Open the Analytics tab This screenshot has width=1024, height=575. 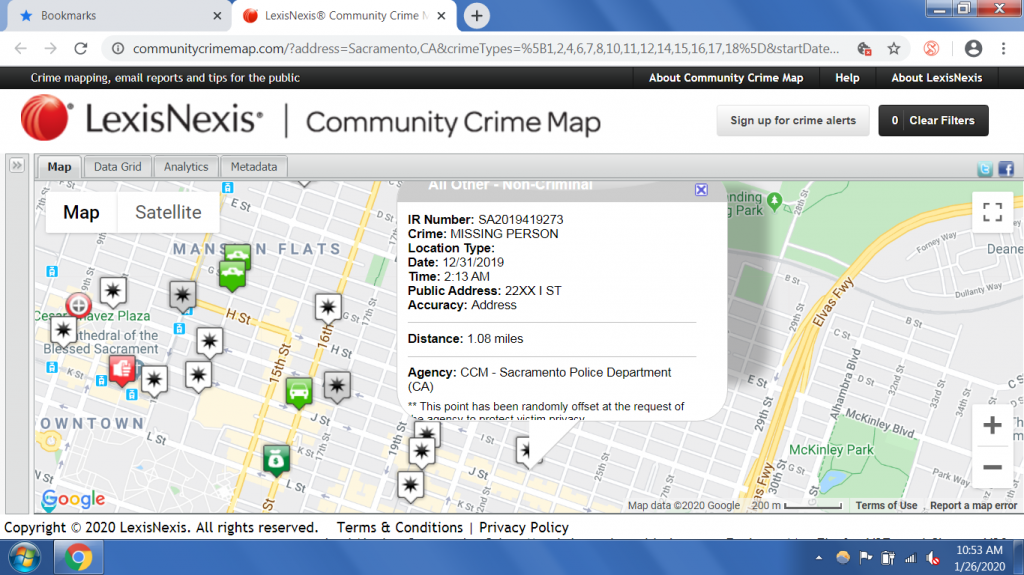coord(186,167)
